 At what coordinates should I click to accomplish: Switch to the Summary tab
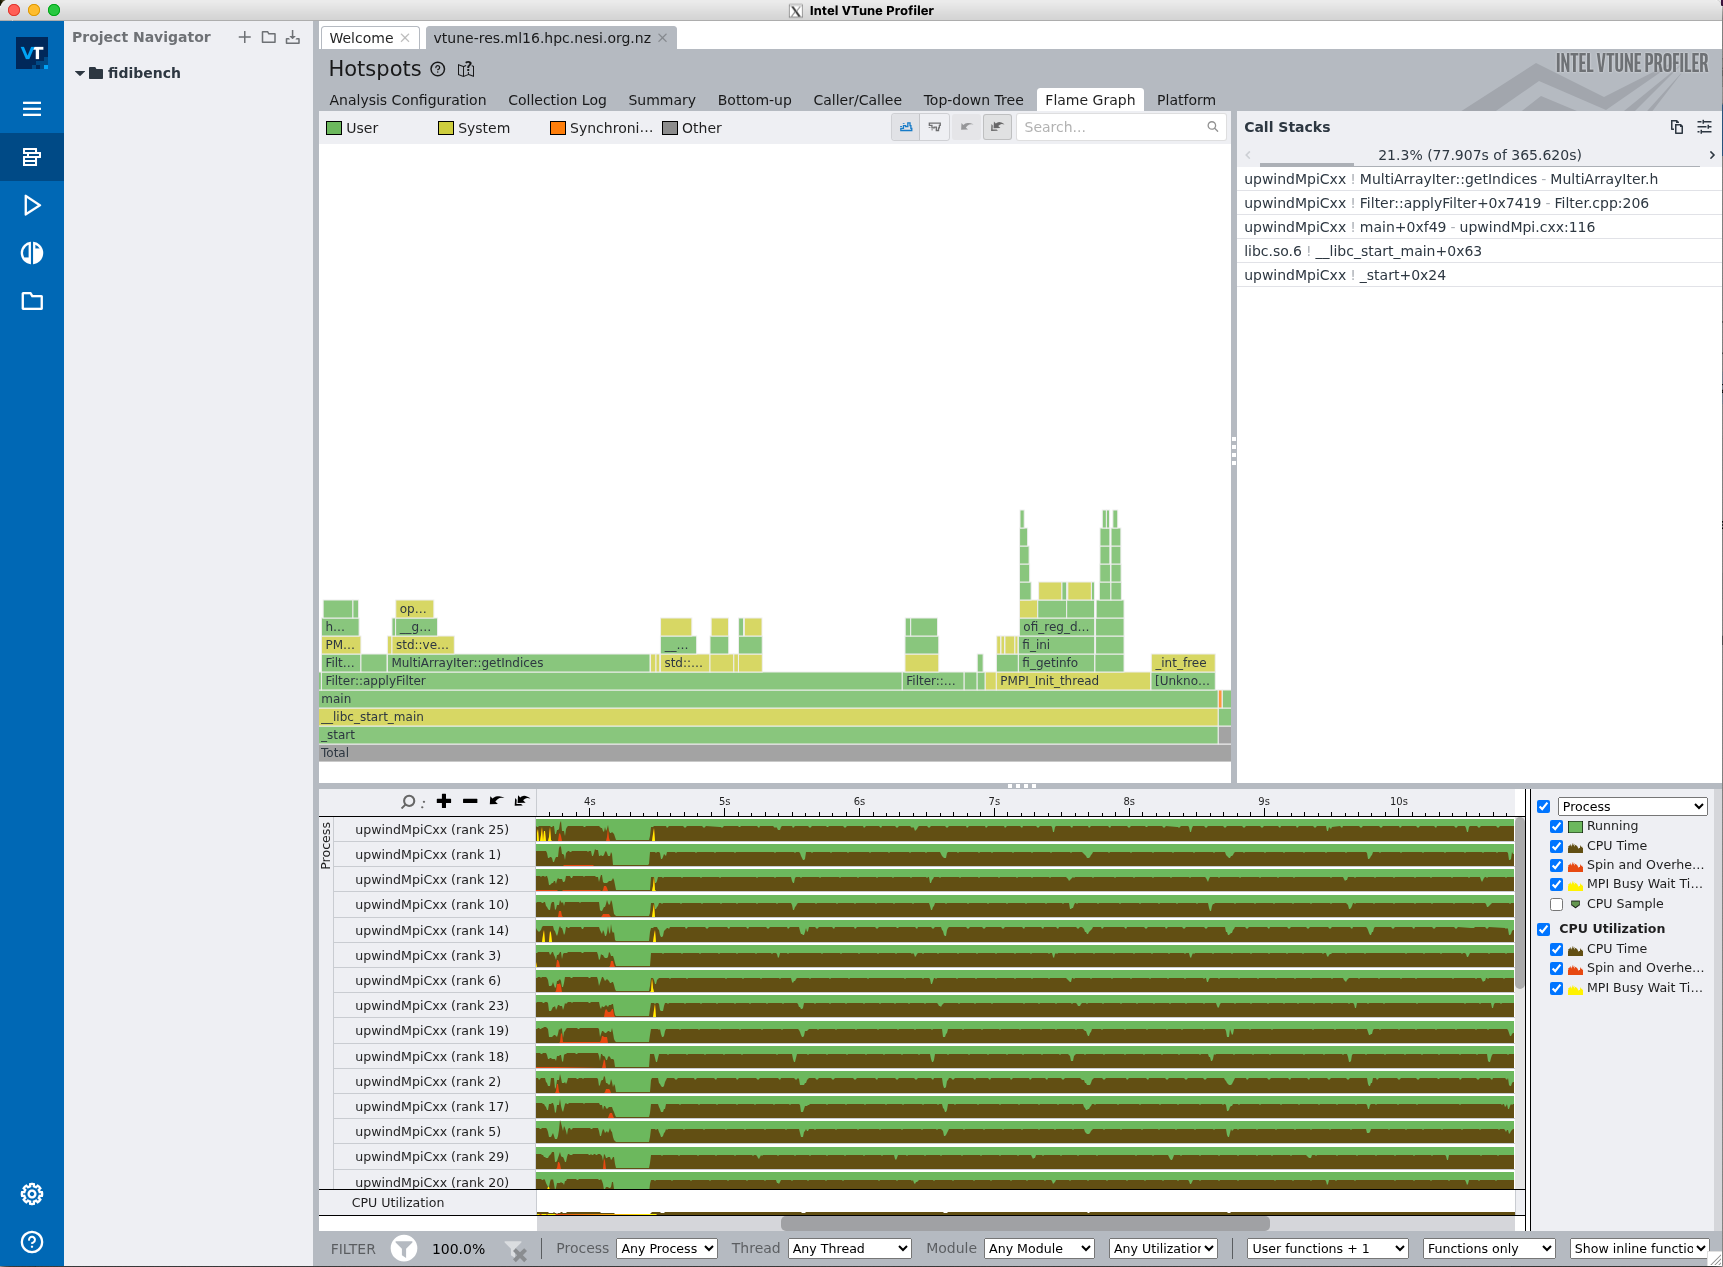pyautogui.click(x=662, y=99)
